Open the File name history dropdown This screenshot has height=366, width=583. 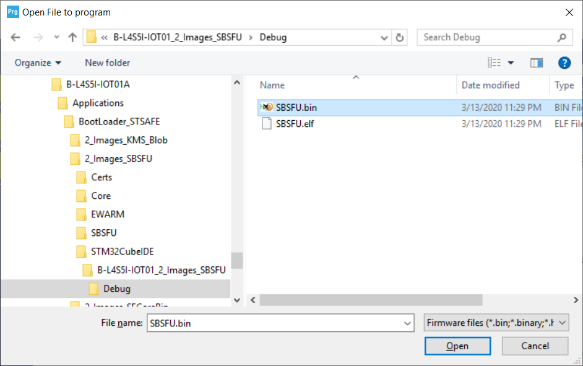click(408, 323)
